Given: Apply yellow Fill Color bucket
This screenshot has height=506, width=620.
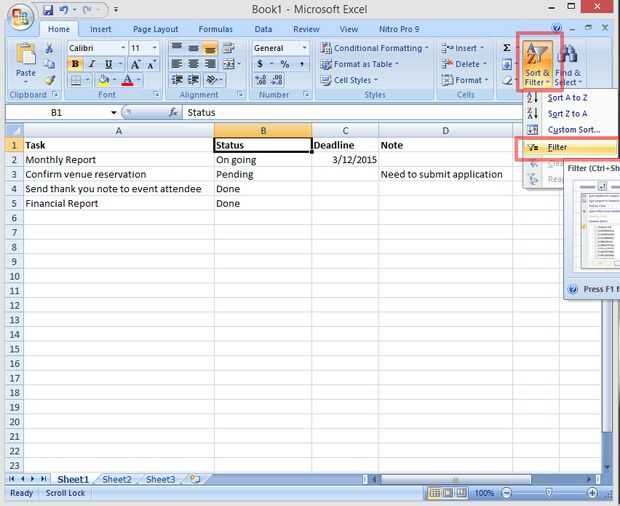Looking at the screenshot, I should [103, 80].
